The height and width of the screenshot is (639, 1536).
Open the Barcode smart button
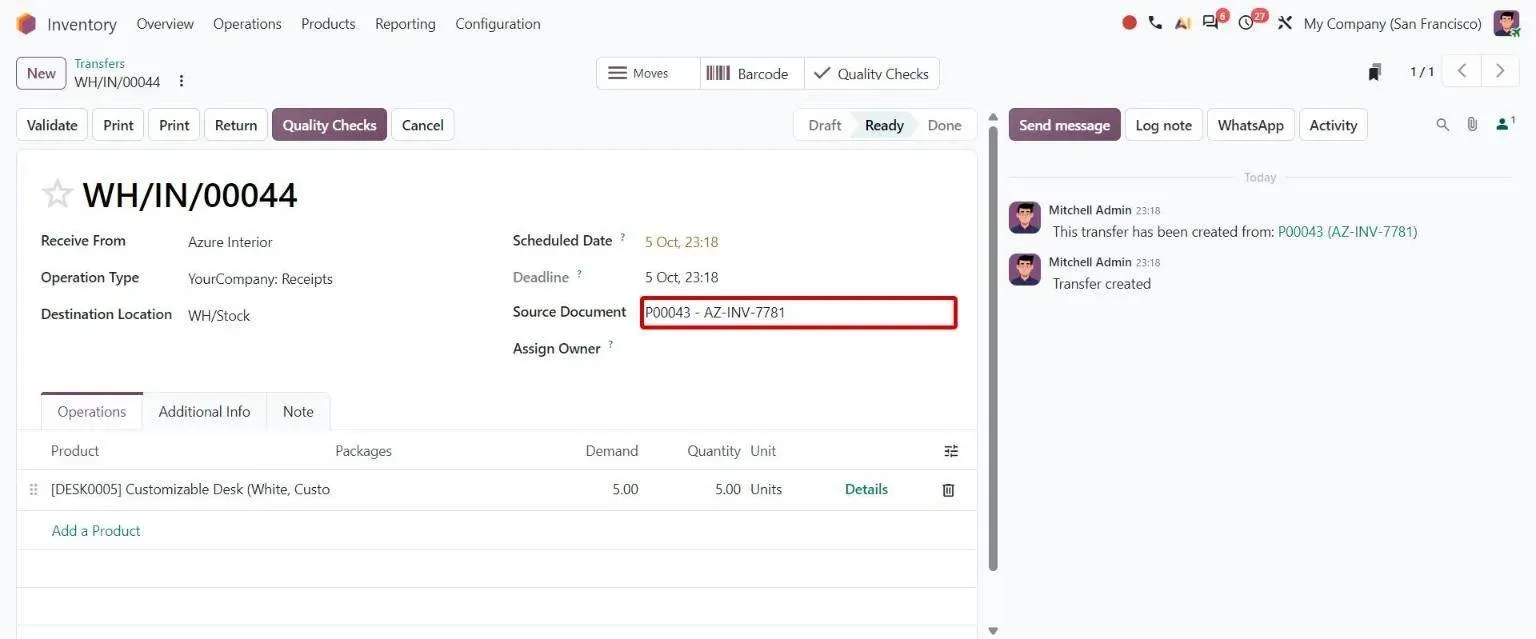pyautogui.click(x=752, y=73)
